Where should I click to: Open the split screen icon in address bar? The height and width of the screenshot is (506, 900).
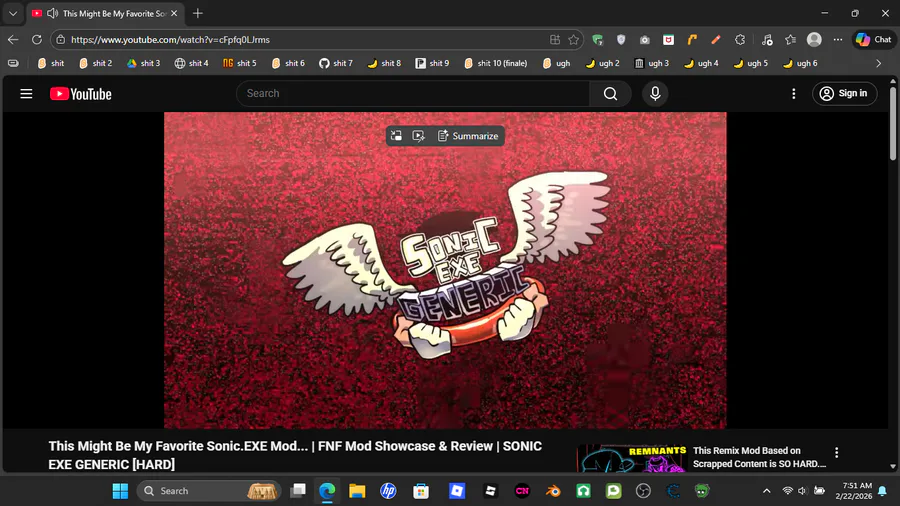pyautogui.click(x=554, y=40)
